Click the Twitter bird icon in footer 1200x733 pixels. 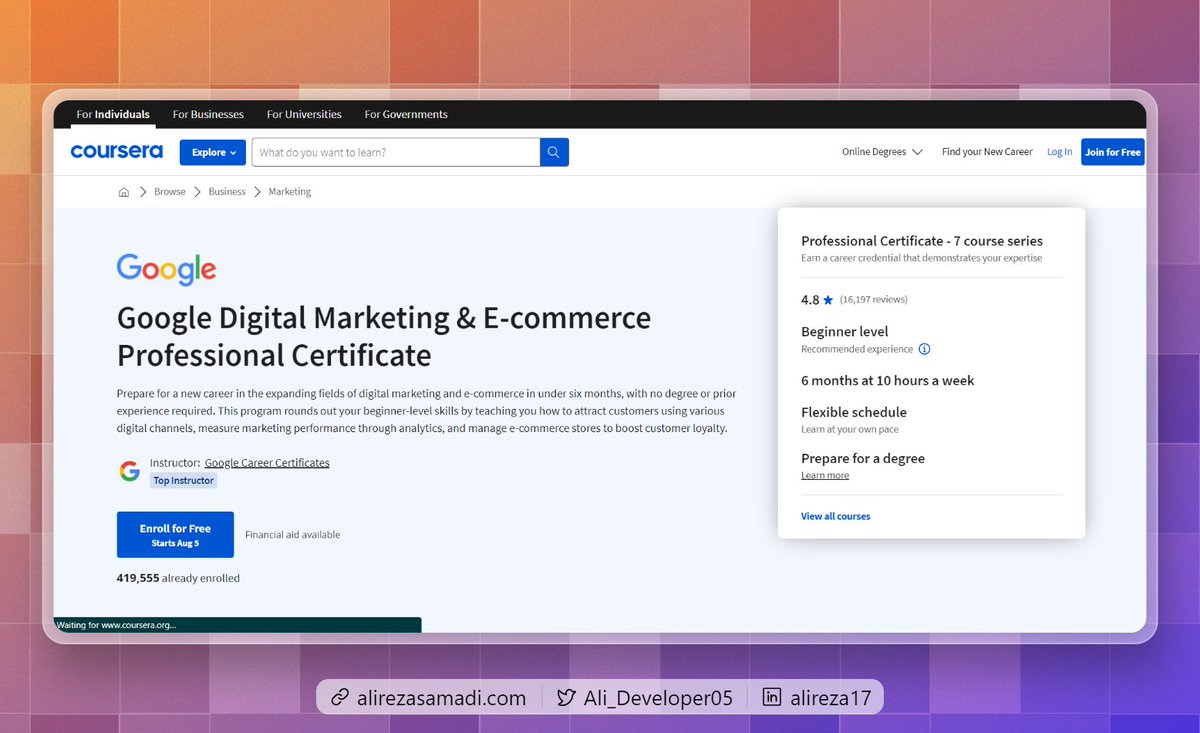coord(565,698)
